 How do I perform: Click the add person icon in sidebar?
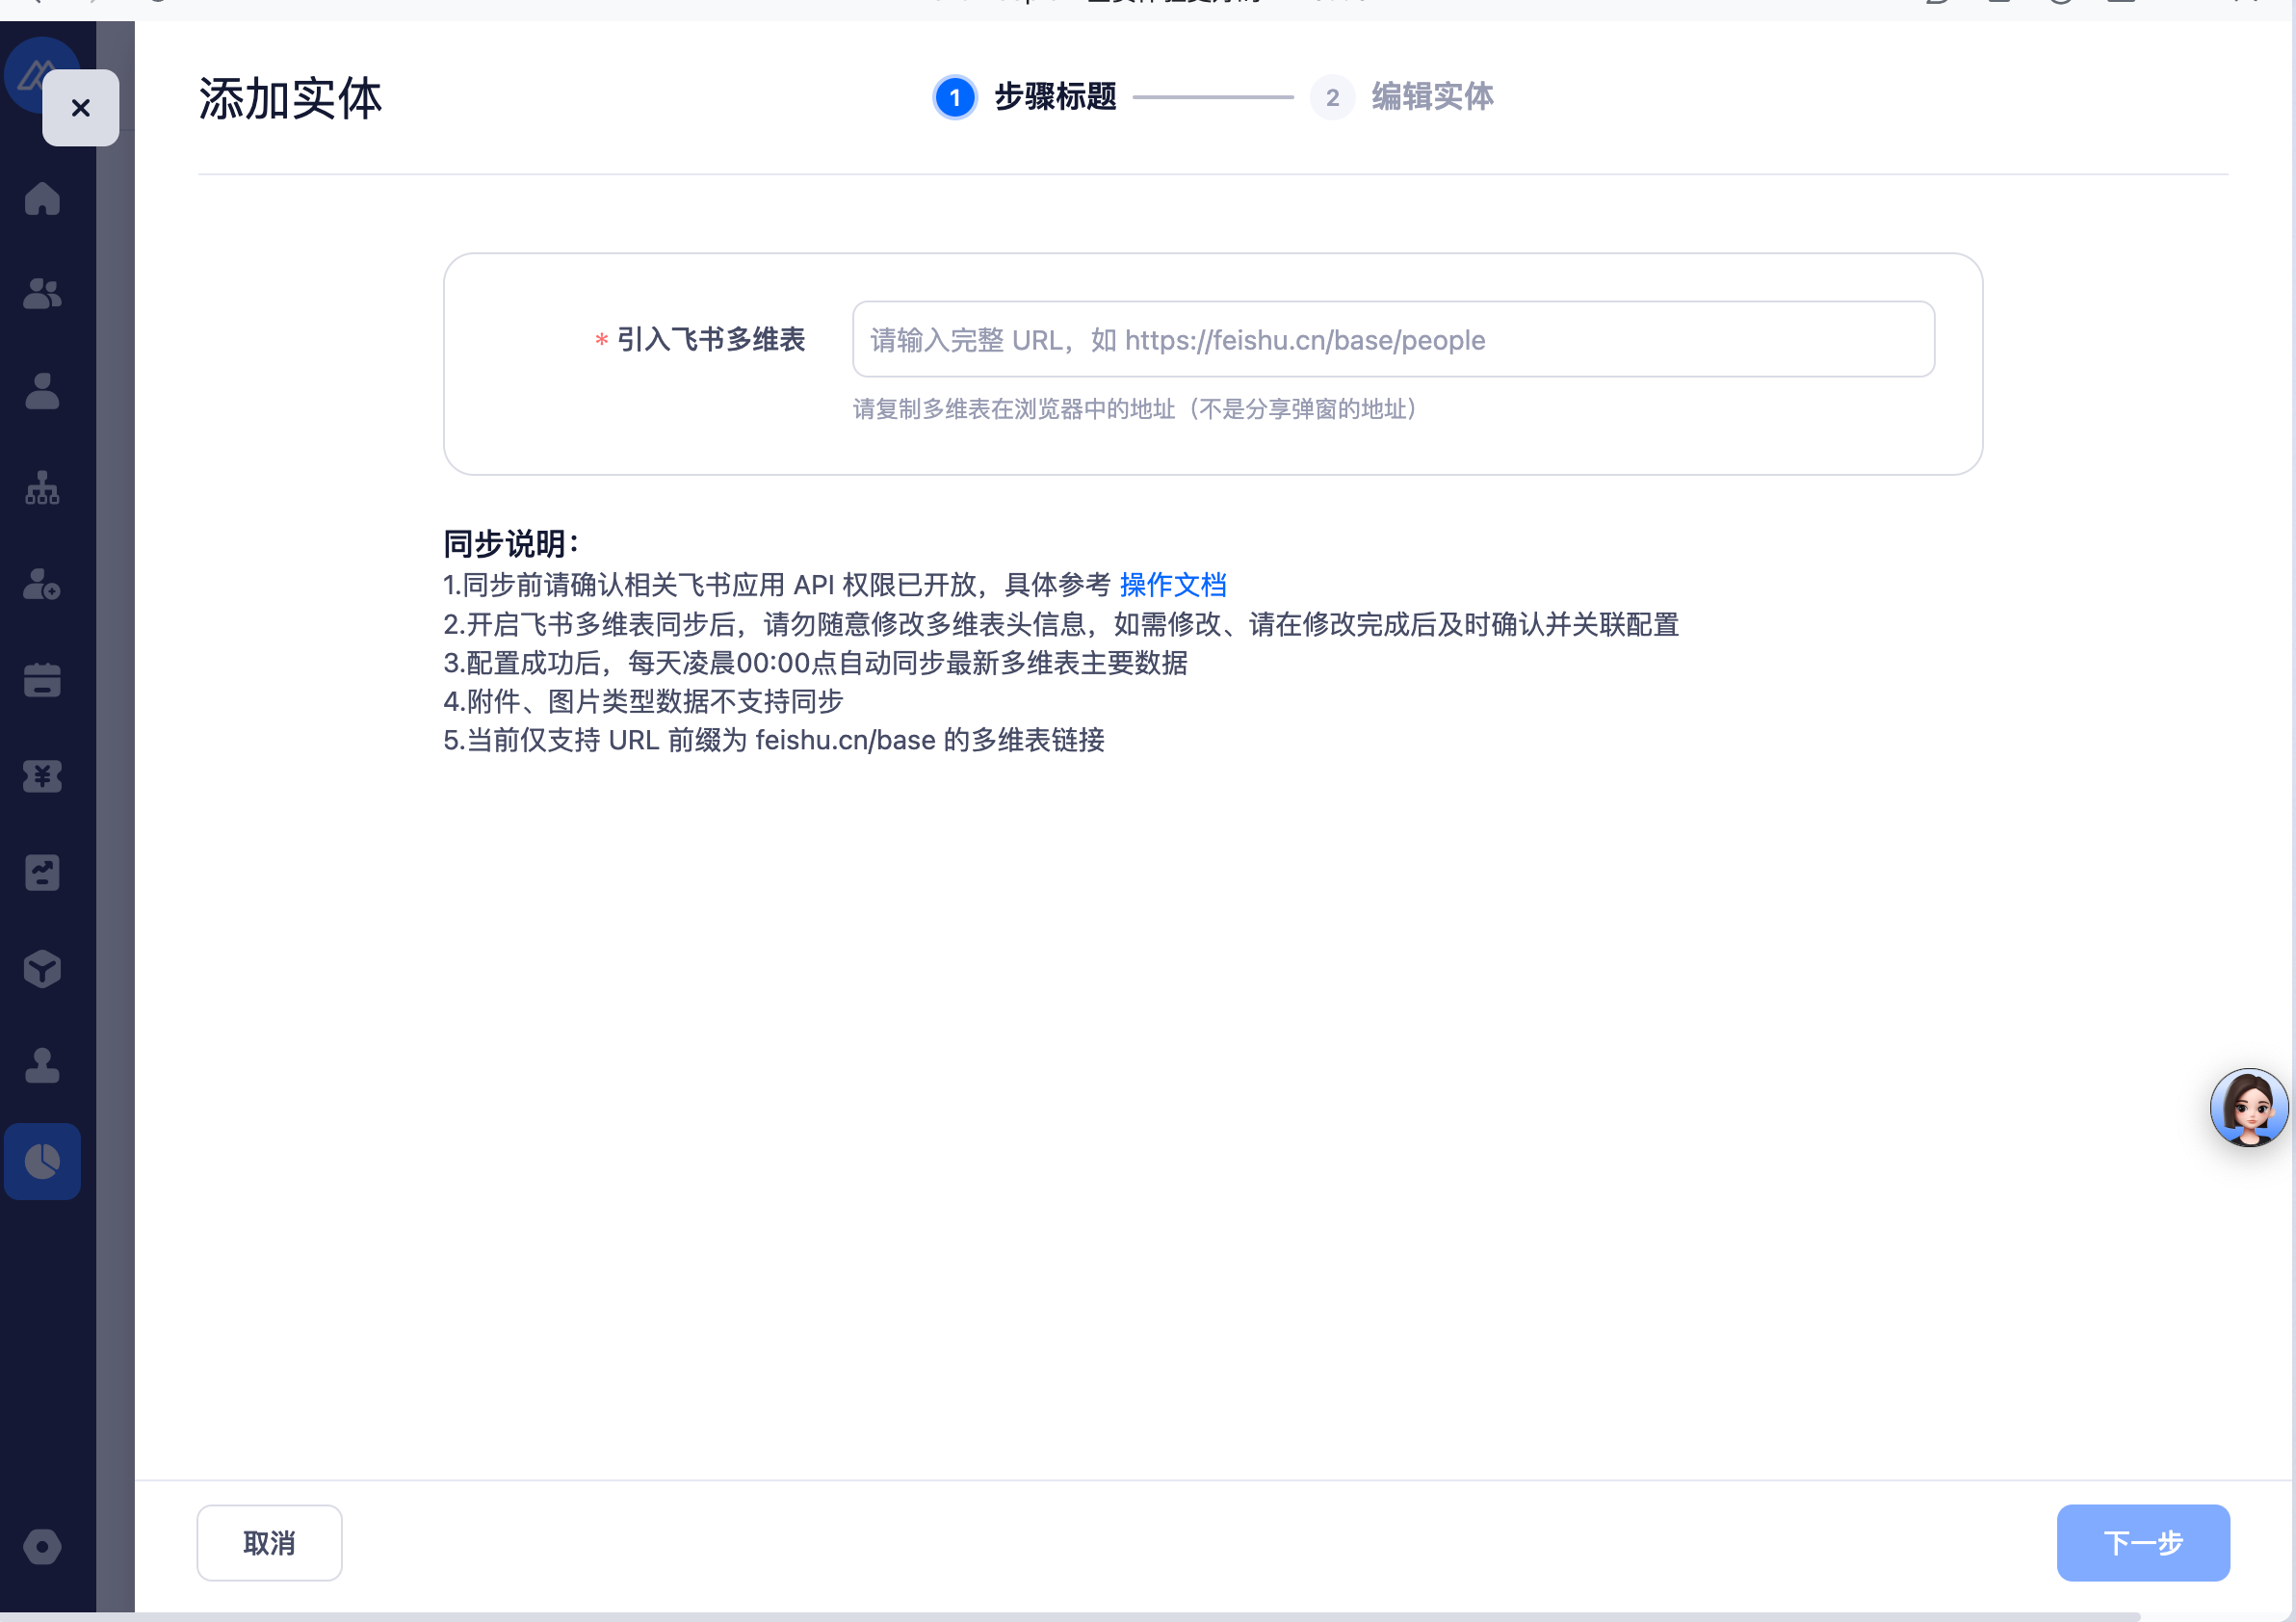coord(42,584)
